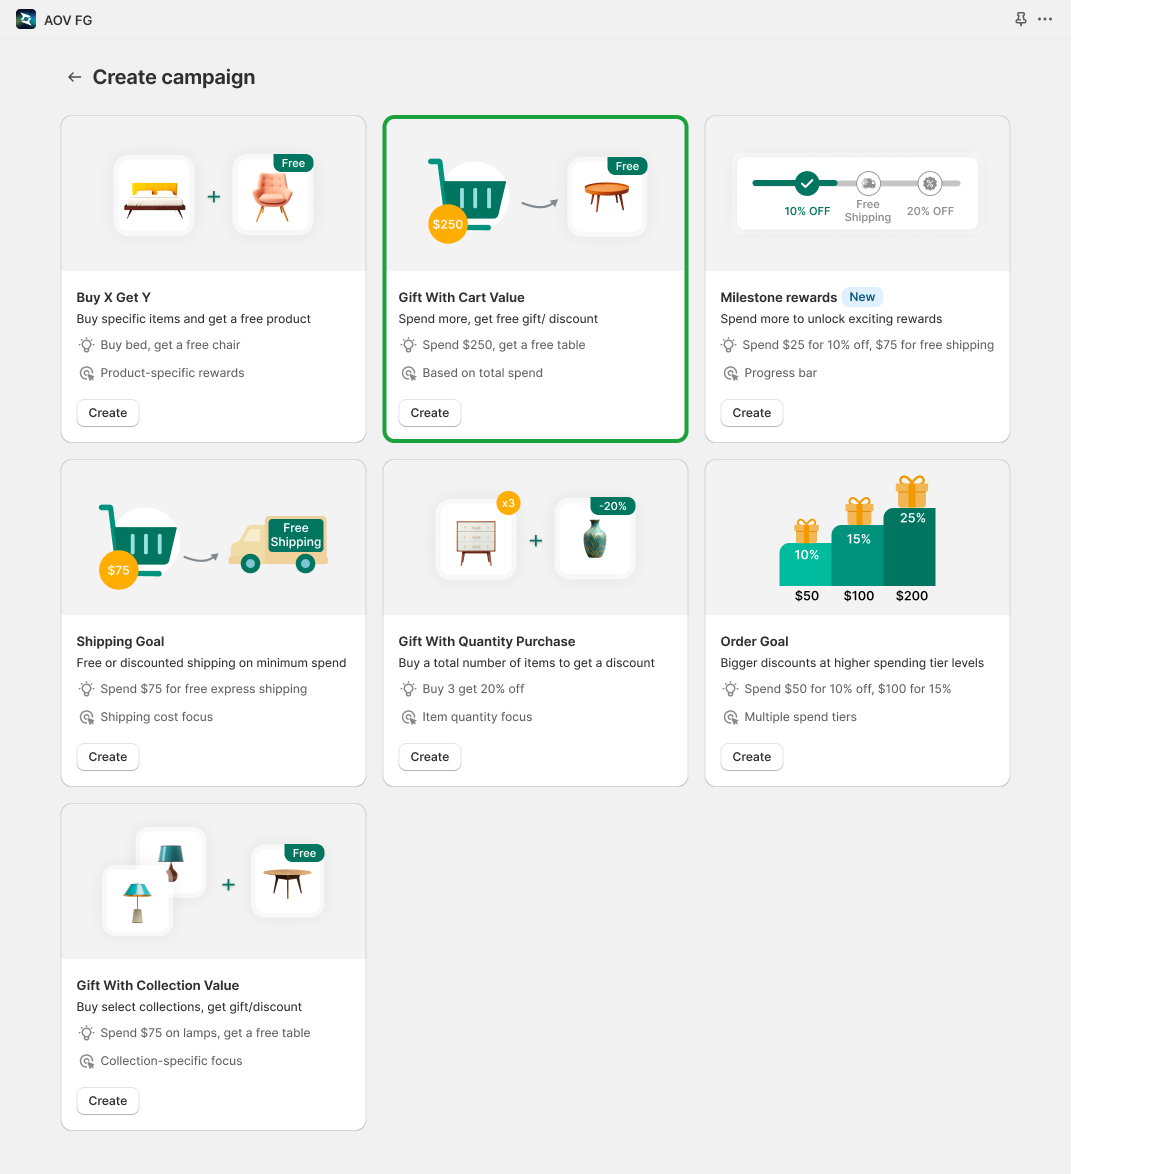Screen dimensions: 1172x1174
Task: Click the Free Shipping truck icon
Action: pyautogui.click(x=278, y=545)
